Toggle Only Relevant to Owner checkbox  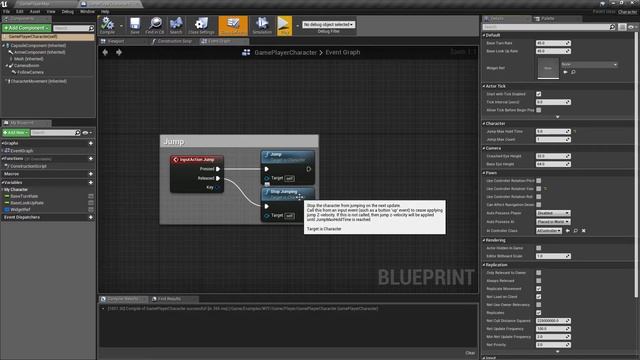[x=539, y=273]
